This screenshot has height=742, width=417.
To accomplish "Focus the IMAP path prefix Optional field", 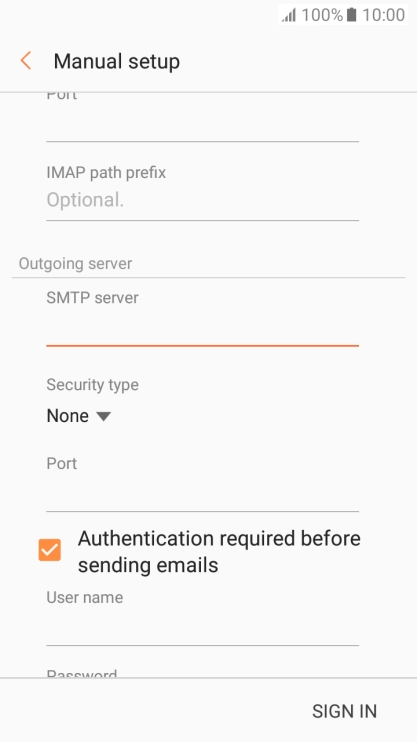I will click(203, 201).
